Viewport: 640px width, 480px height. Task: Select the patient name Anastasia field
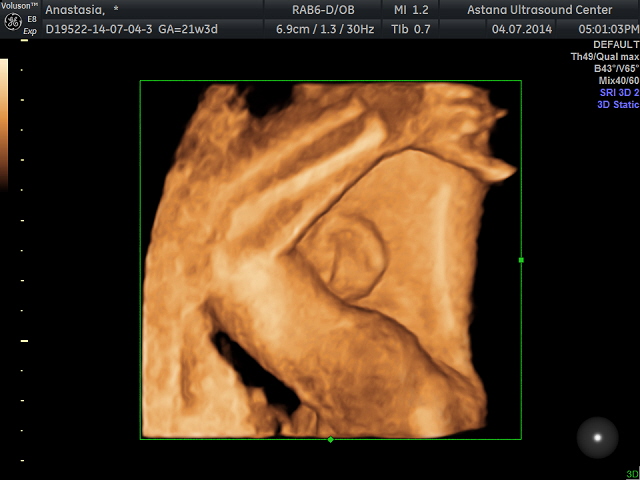click(x=82, y=10)
